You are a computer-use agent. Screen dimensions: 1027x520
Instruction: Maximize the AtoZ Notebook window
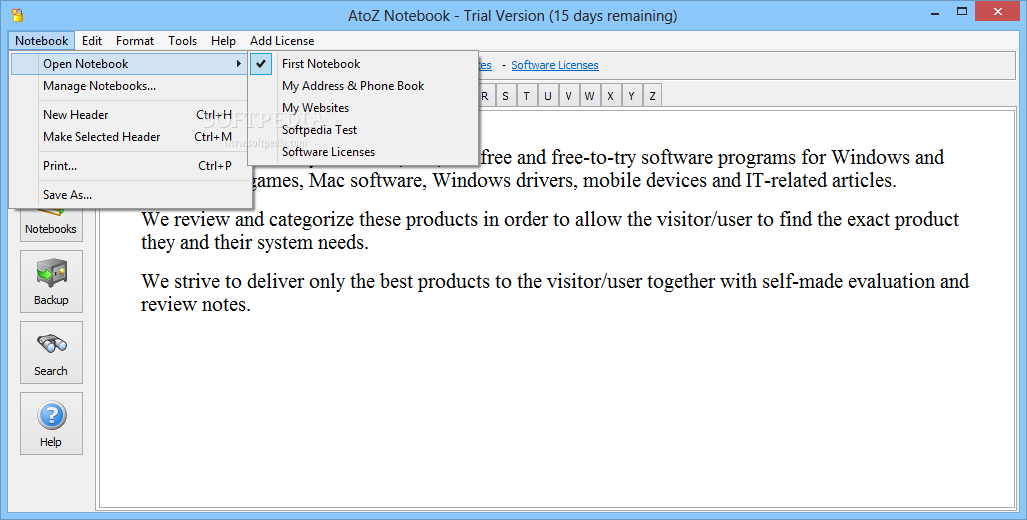(x=962, y=11)
